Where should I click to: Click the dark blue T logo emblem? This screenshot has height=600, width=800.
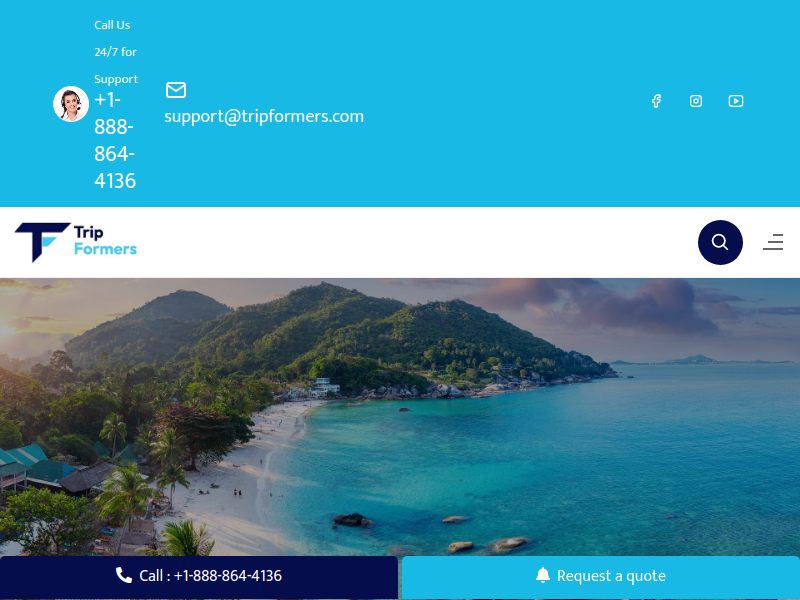(x=42, y=242)
